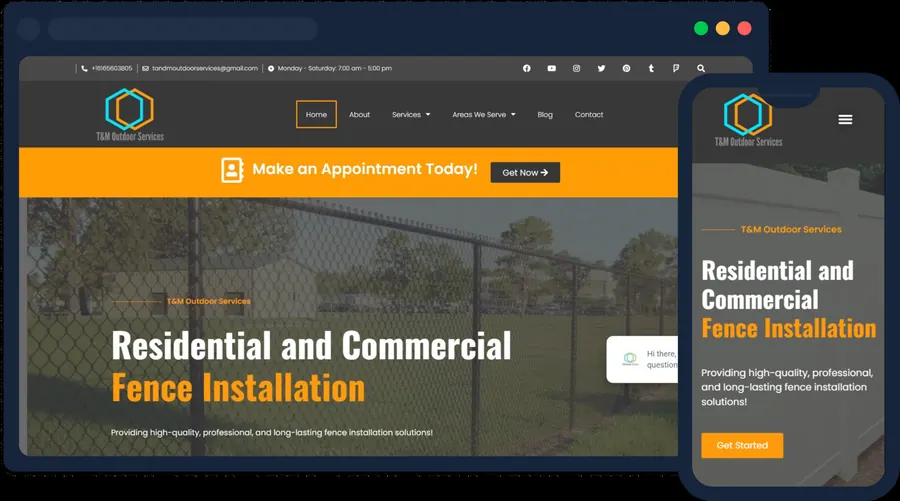Screen dimensions: 900x501
Task: Click Fence Installation heading on phone
Action: [x=789, y=329]
